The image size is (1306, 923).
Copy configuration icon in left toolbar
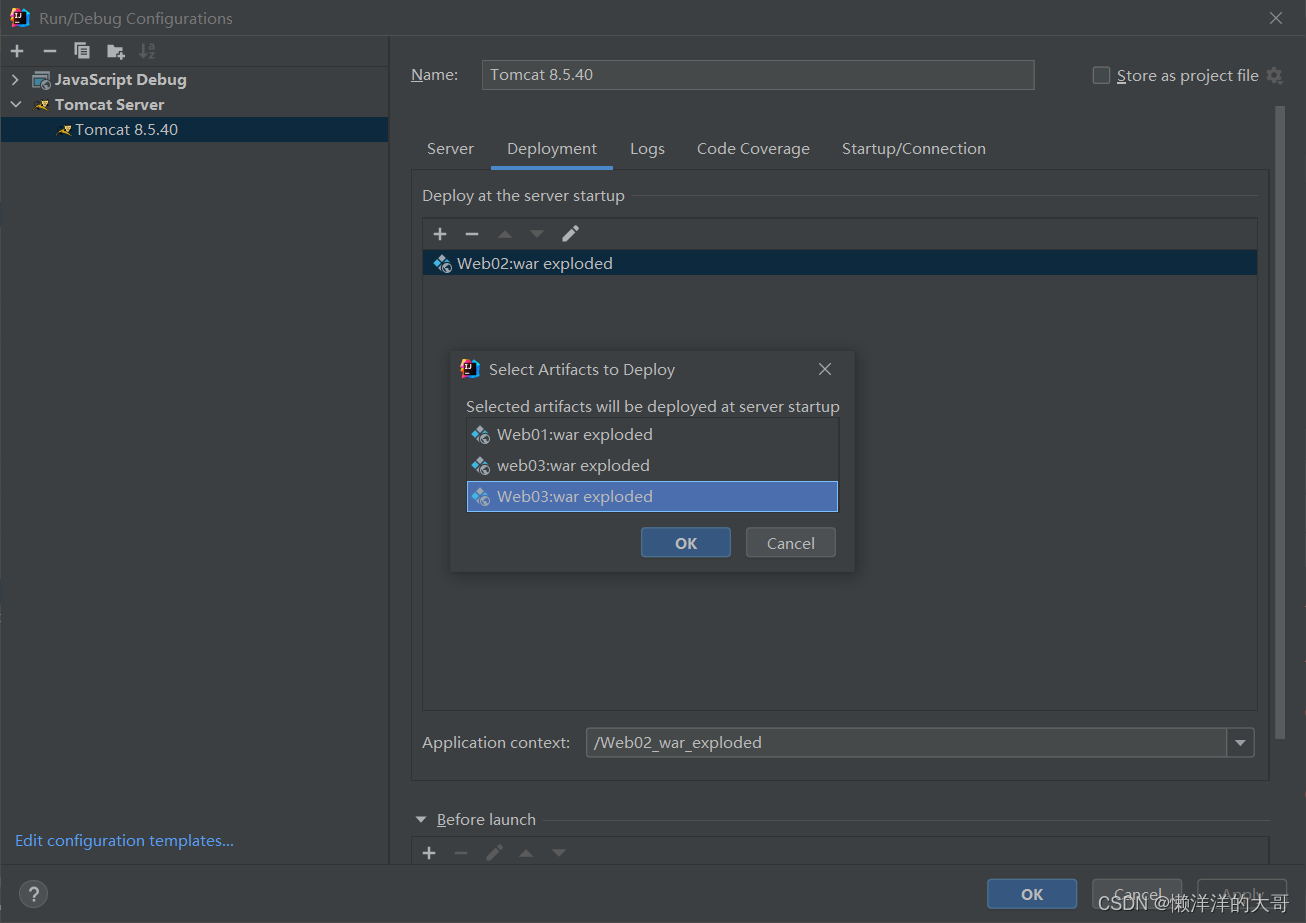(82, 51)
